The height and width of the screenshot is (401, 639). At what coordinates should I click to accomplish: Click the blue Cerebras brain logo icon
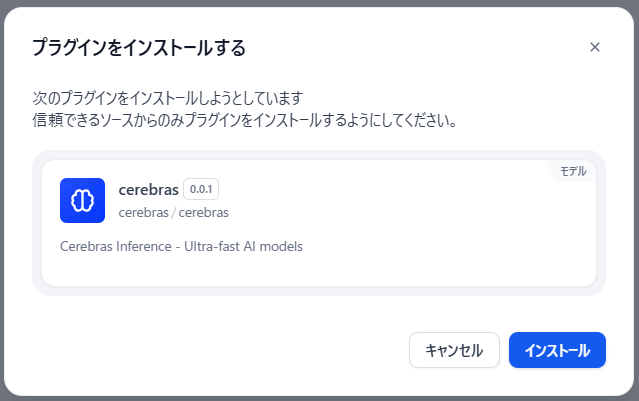tap(82, 200)
